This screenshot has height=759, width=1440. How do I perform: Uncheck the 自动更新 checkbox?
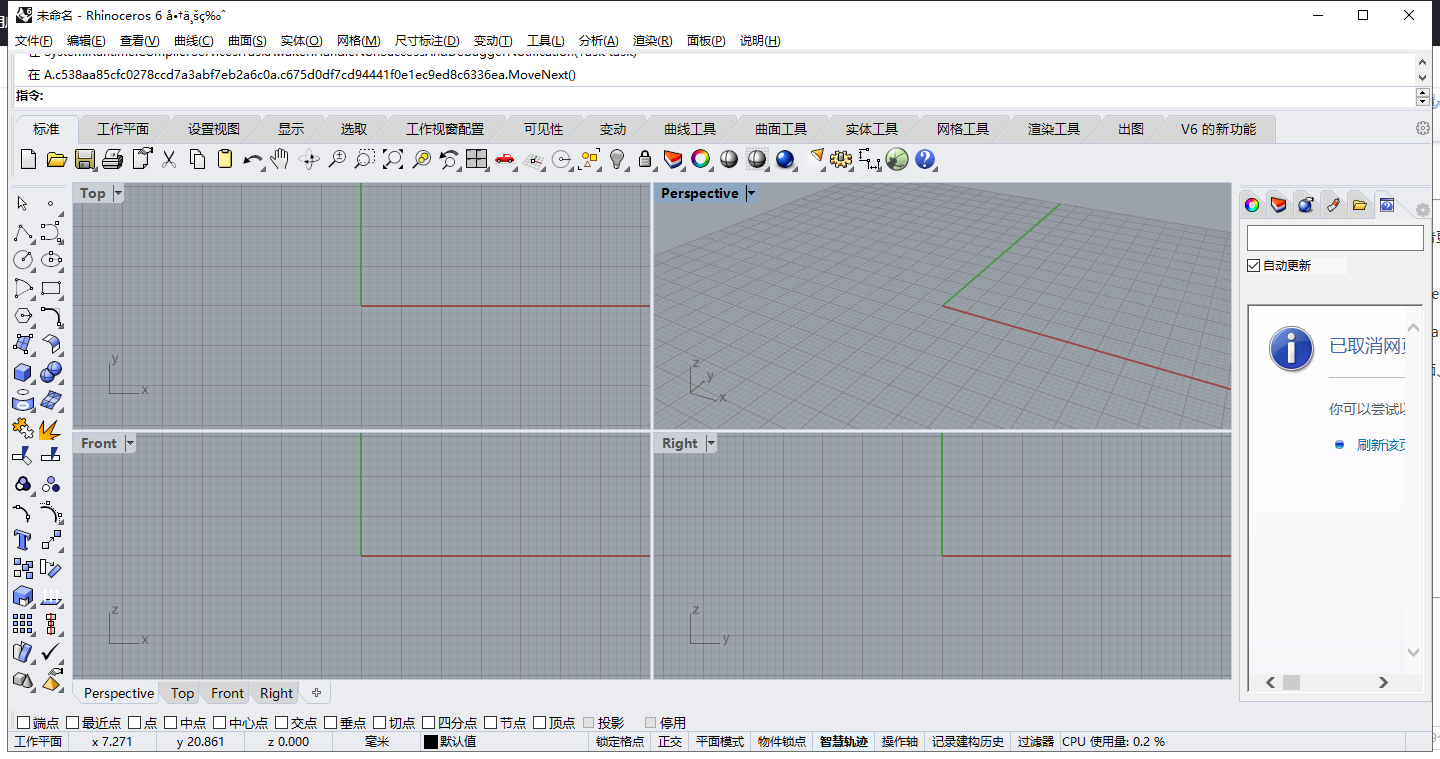[x=1254, y=265]
